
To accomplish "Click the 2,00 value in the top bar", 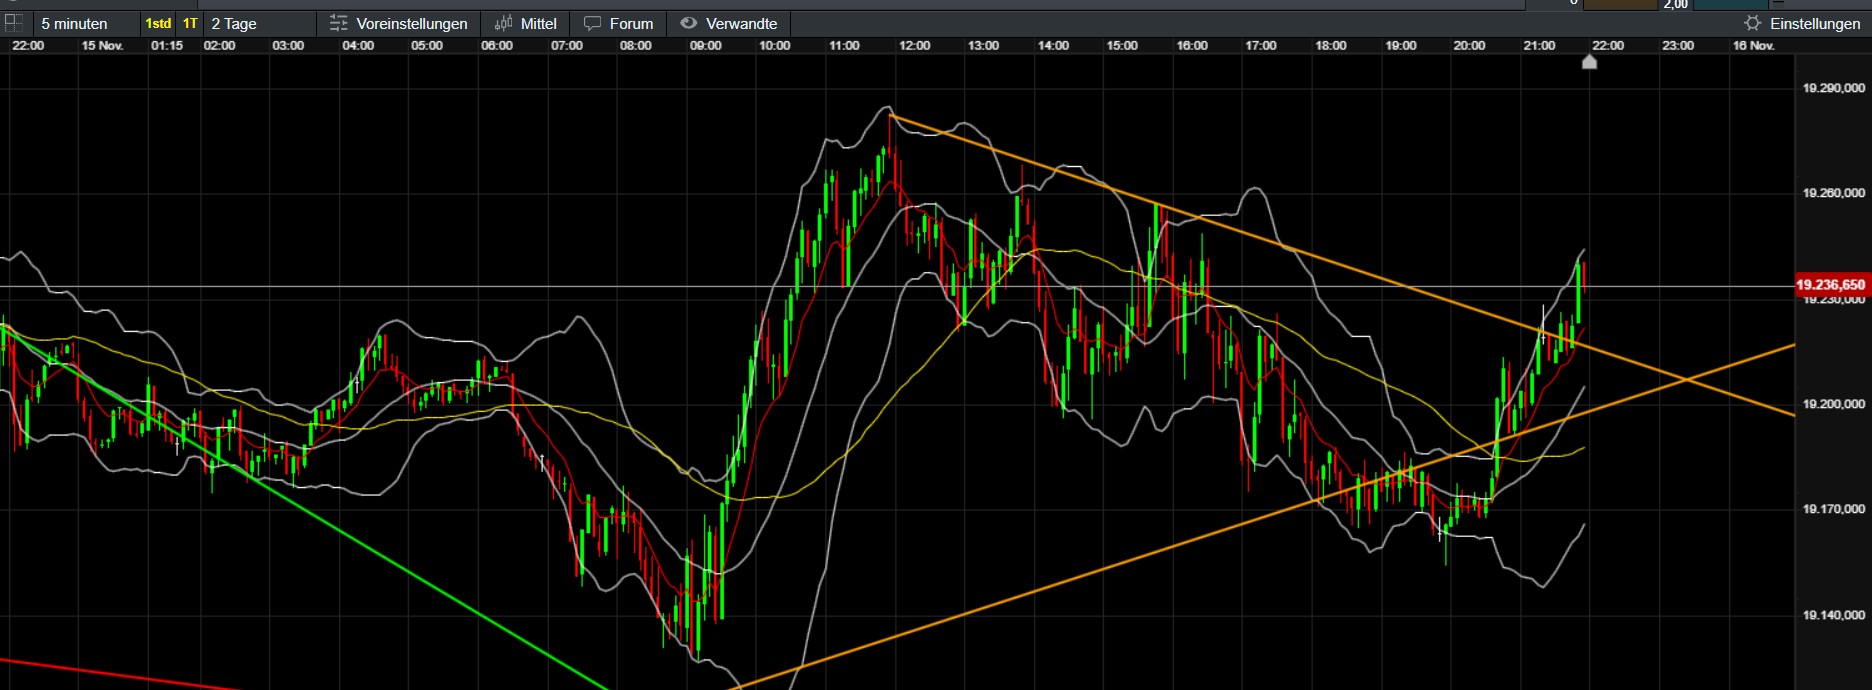I will [1675, 5].
